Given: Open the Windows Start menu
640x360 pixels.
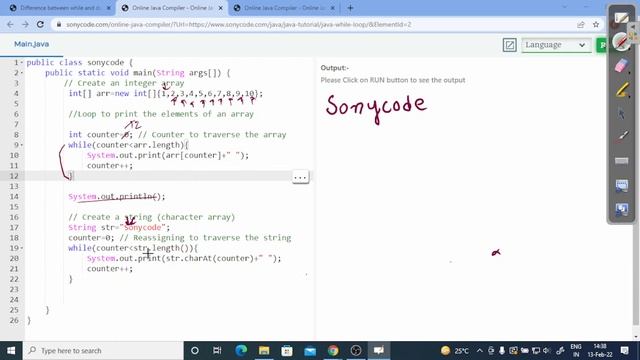Looking at the screenshot, I should click(11, 351).
